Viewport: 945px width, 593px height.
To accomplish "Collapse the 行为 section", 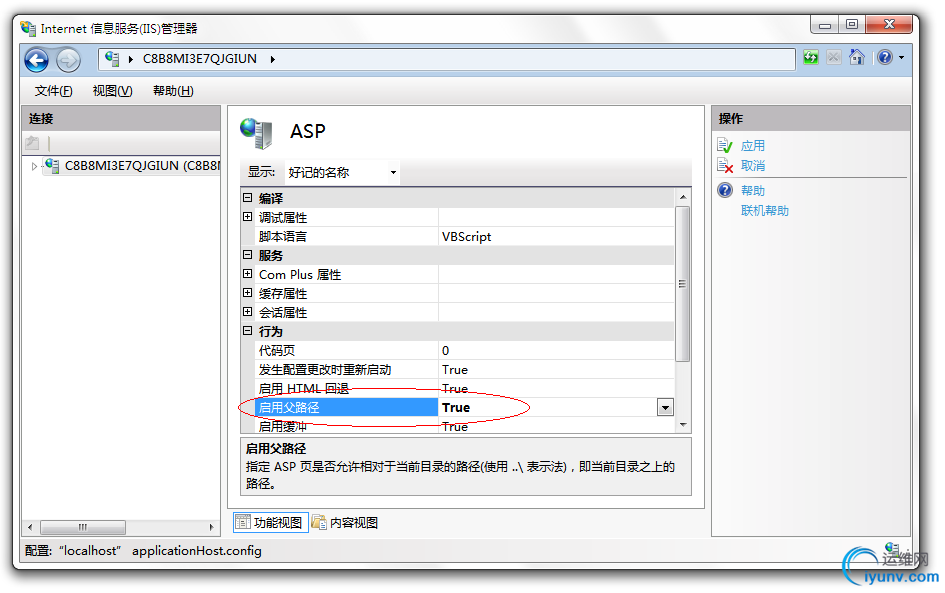I will (x=248, y=331).
